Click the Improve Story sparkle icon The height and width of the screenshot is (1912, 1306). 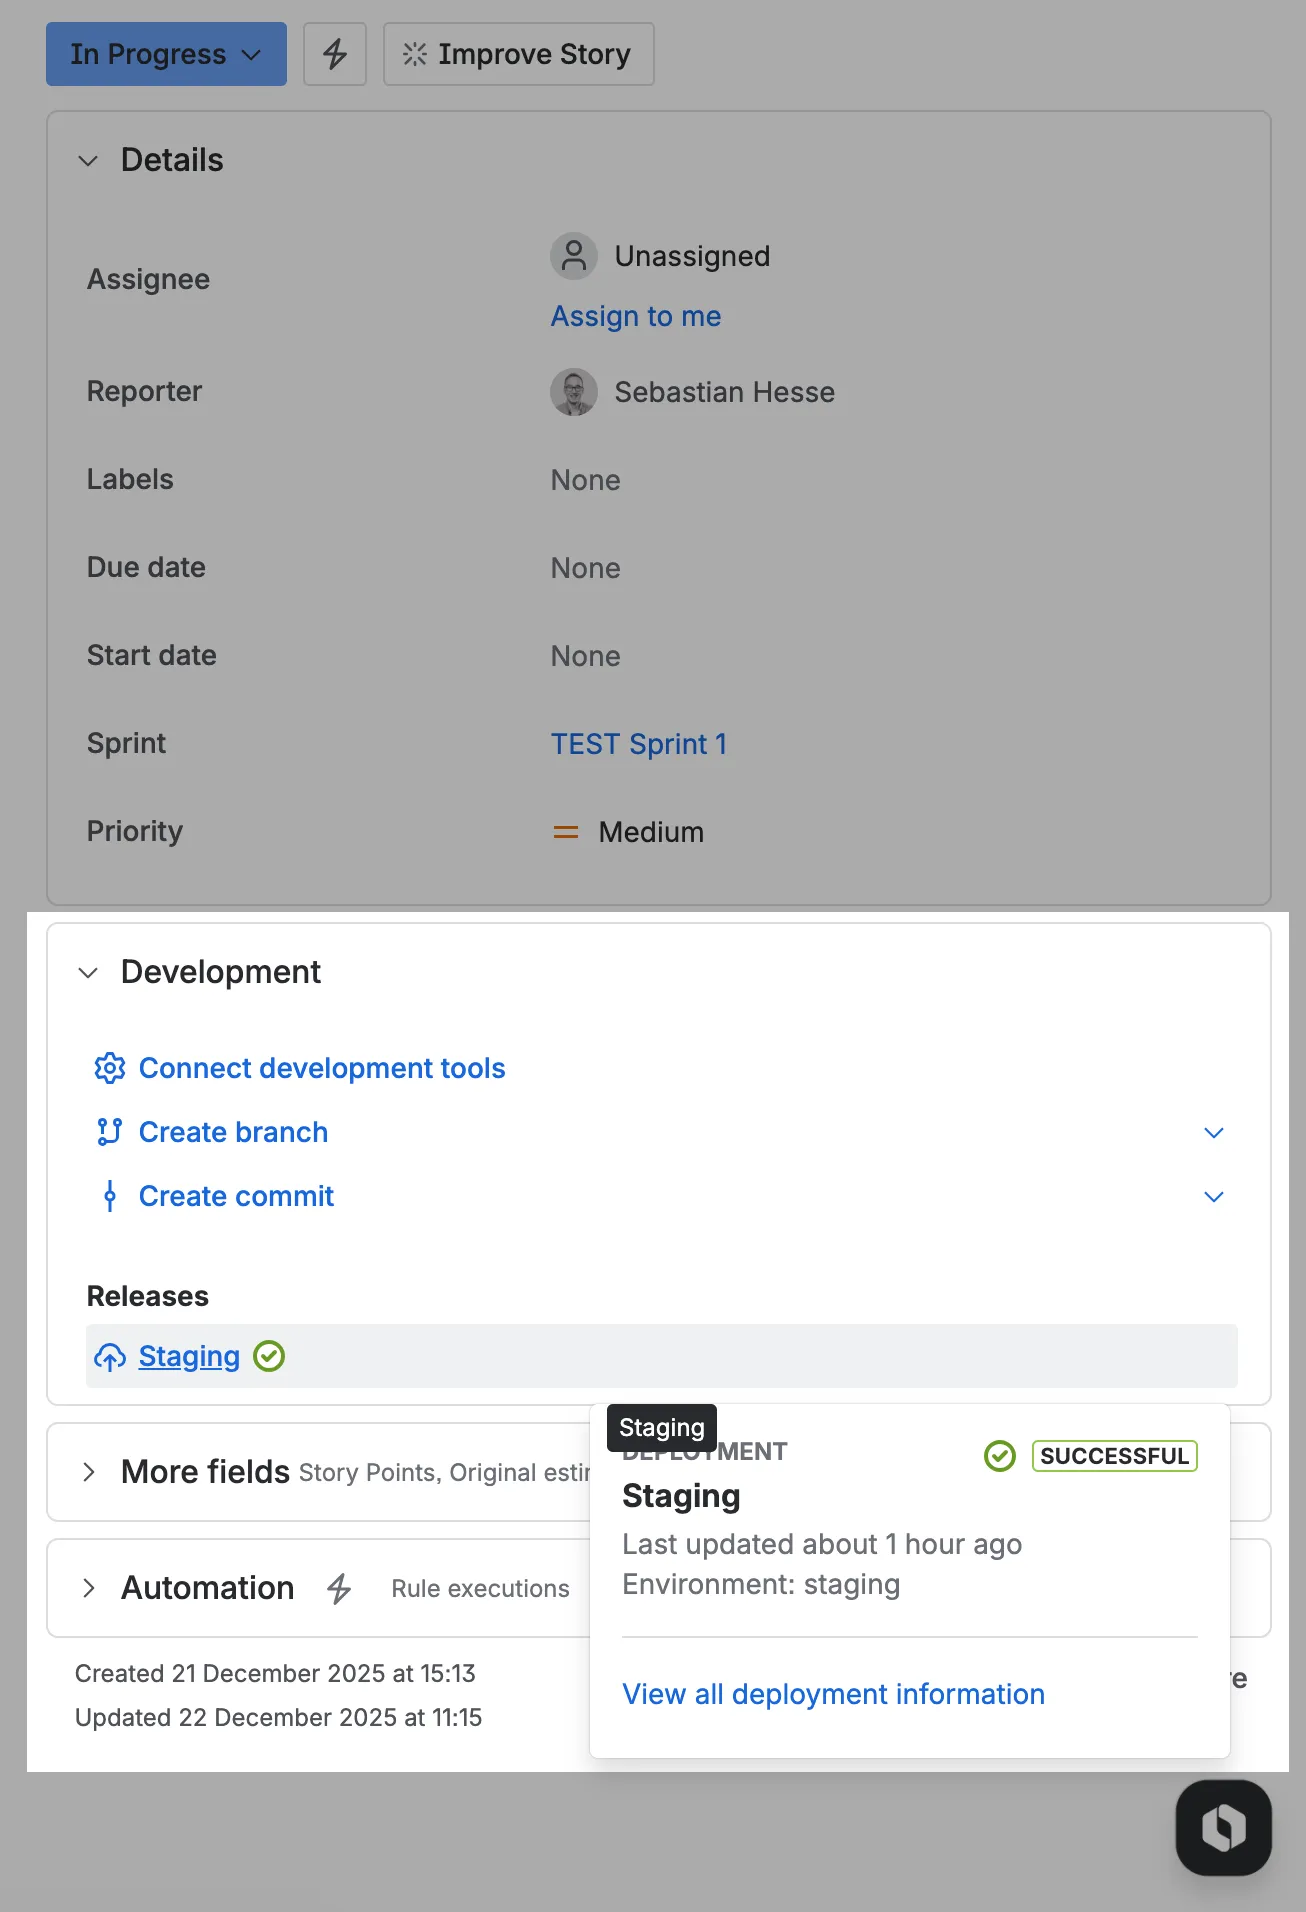pyautogui.click(x=414, y=54)
